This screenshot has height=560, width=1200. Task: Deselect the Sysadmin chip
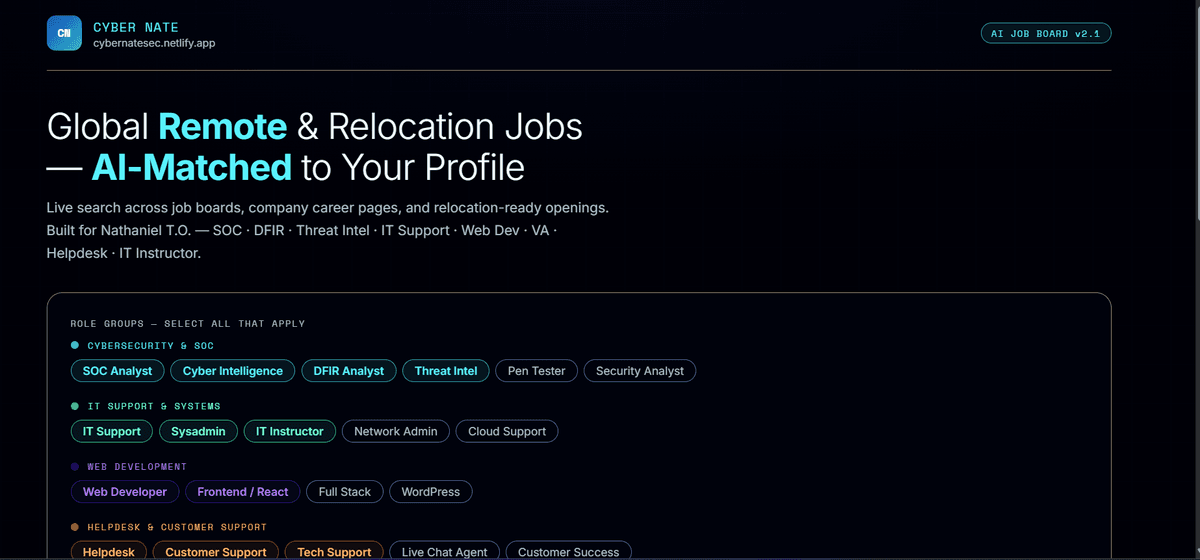[x=199, y=432]
